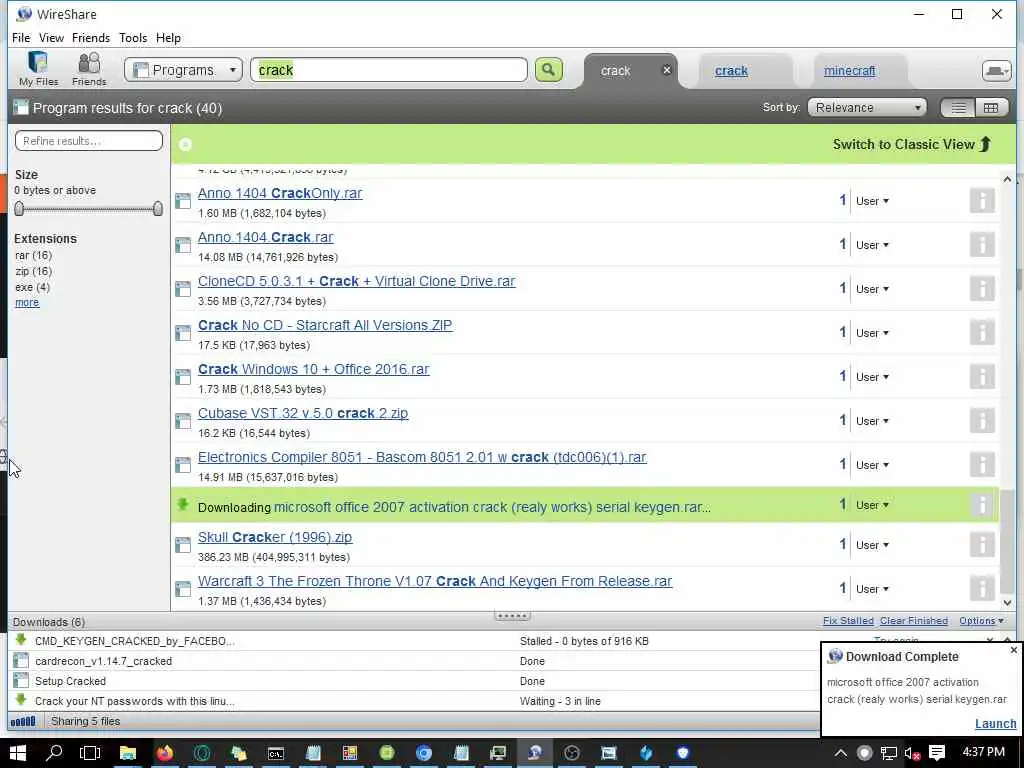Open Warcraft 3 Frozen Throne crack result
1024x768 pixels.
coord(435,581)
